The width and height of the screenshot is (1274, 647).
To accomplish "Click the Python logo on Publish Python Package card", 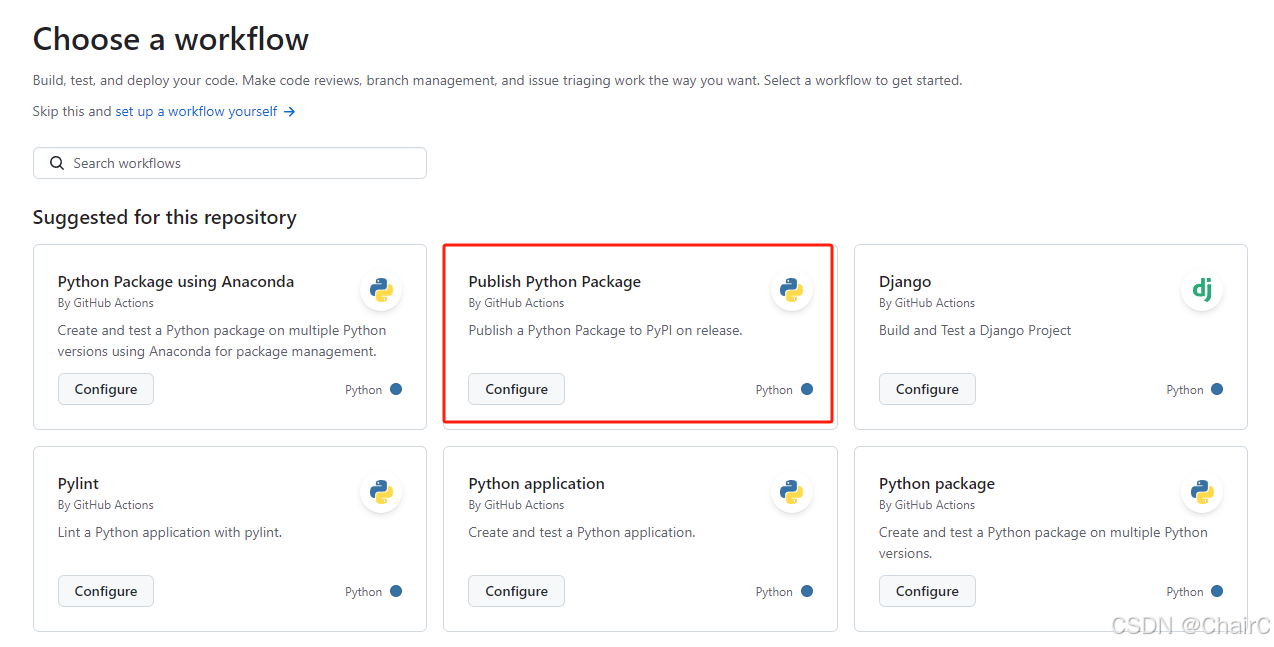I will pos(792,290).
